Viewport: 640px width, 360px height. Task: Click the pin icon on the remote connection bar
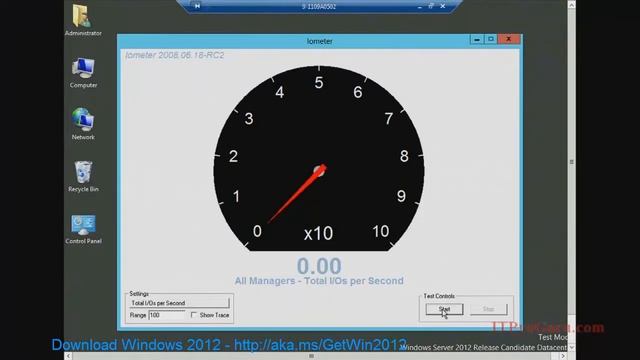coord(197,6)
